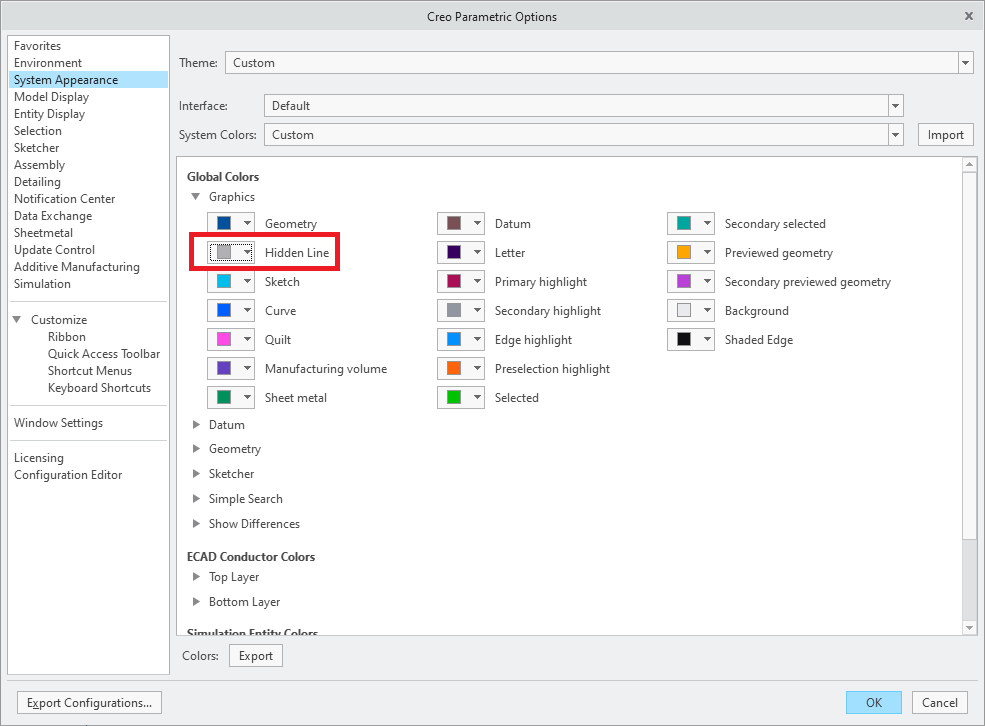Expand the Top Layer section

click(x=196, y=577)
